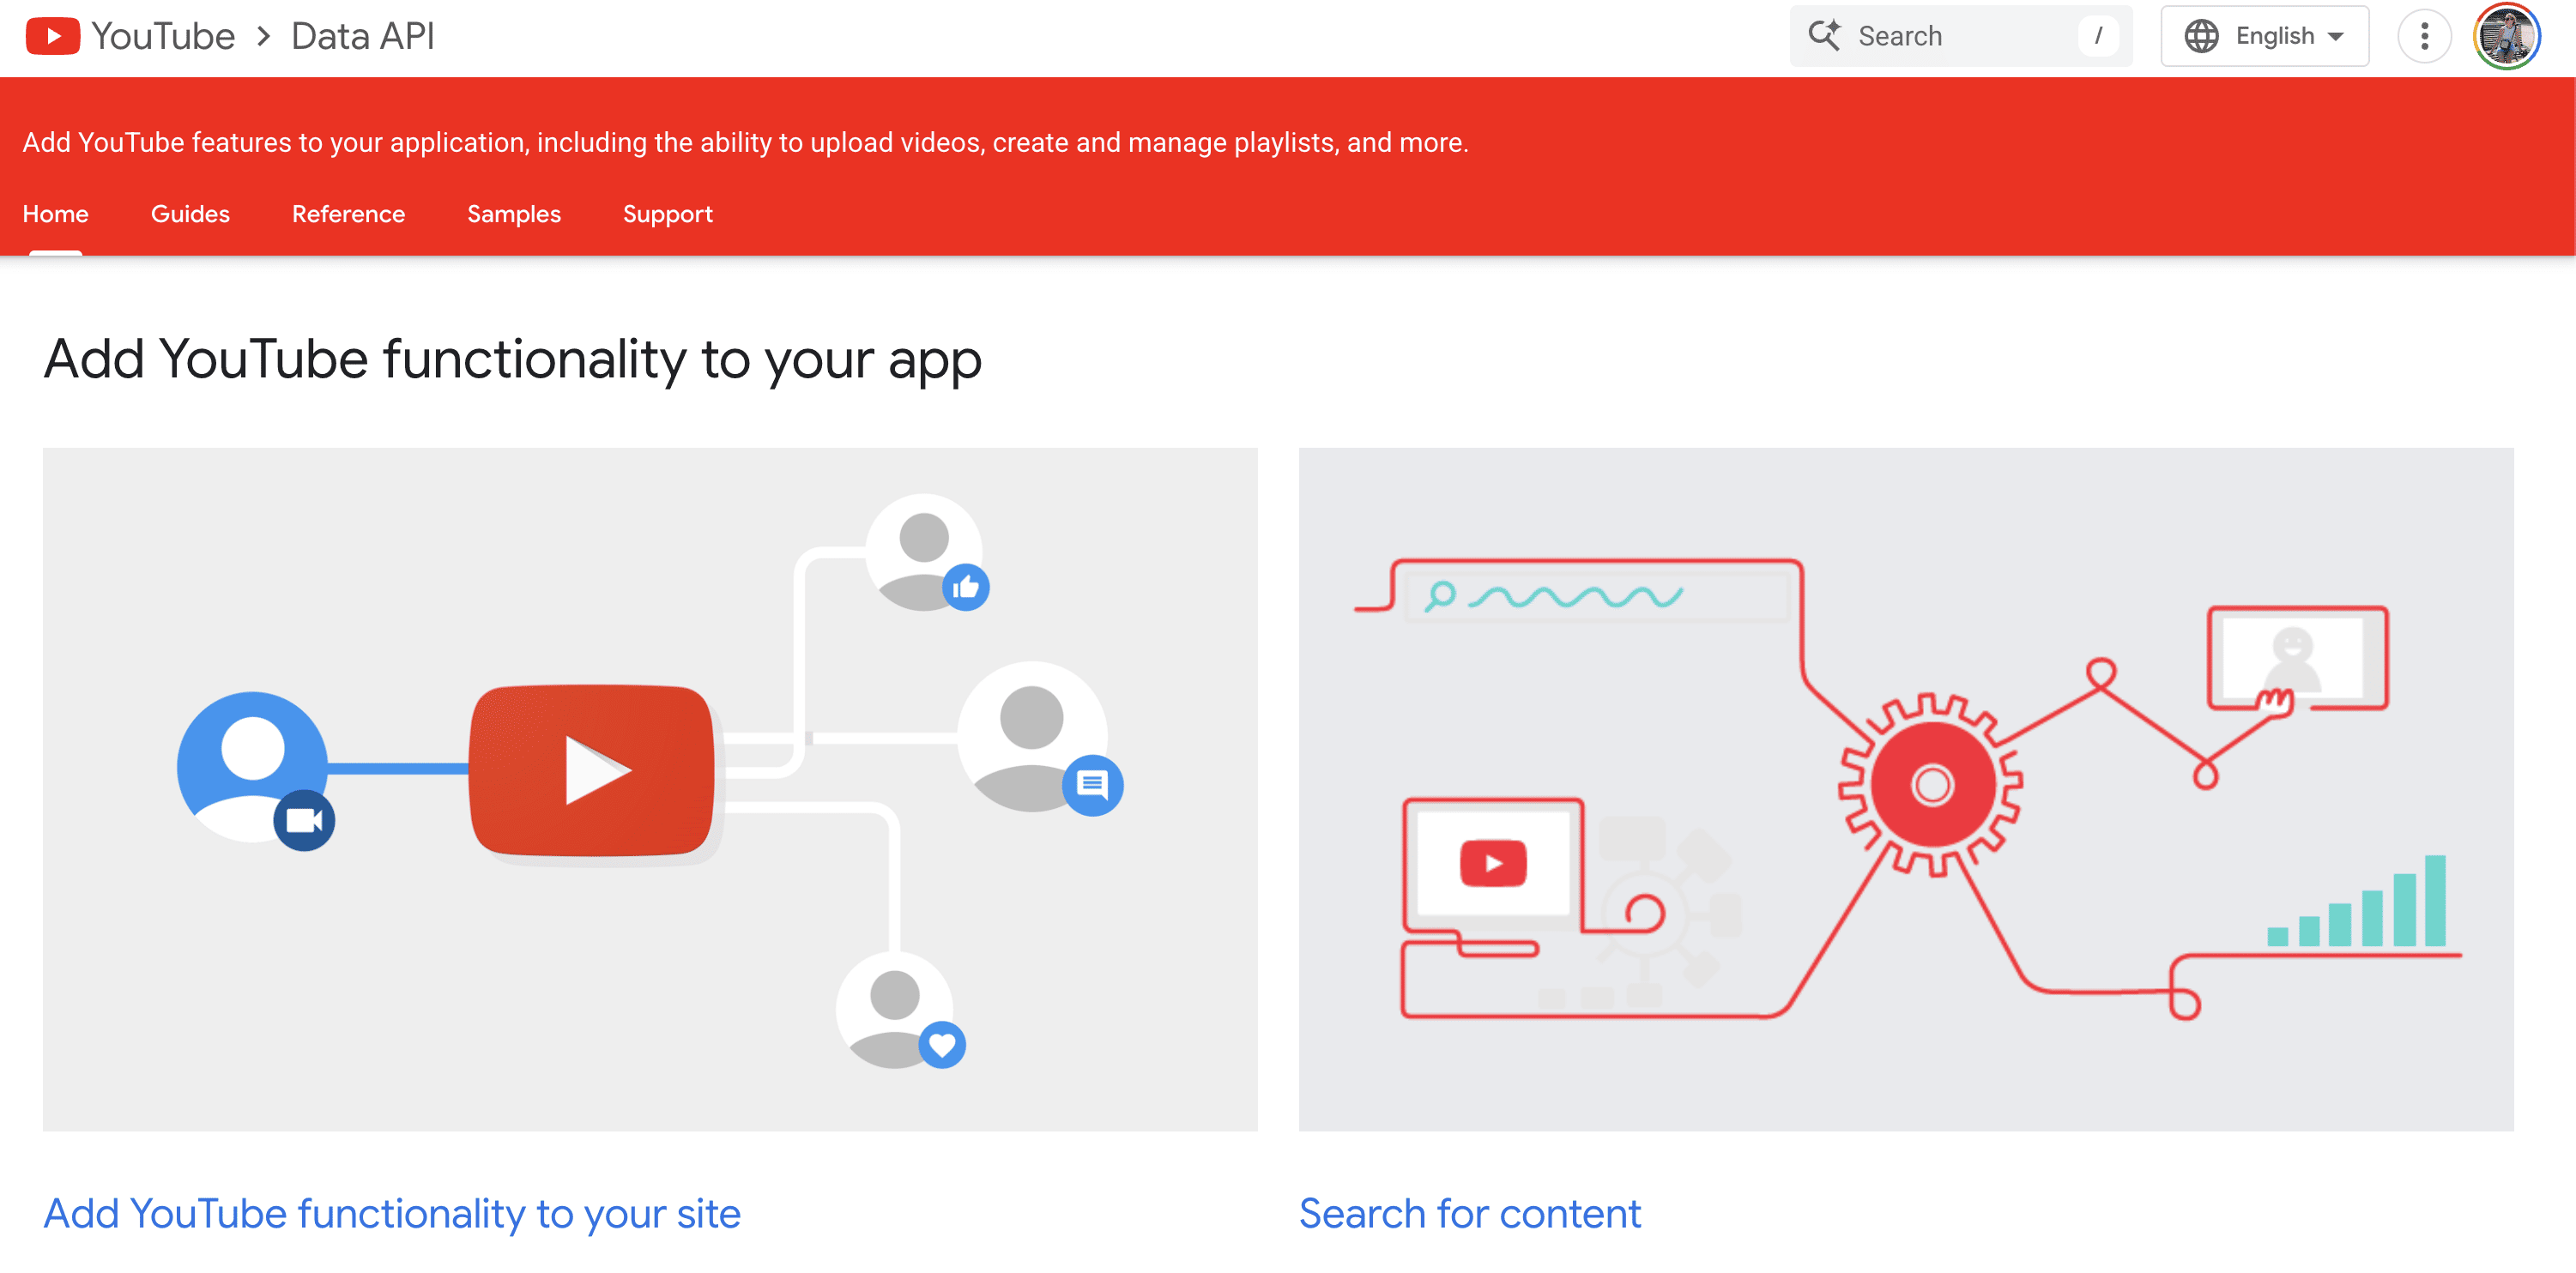Switch to the Reference tab
Viewport: 2576px width, 1273px height.
348,214
